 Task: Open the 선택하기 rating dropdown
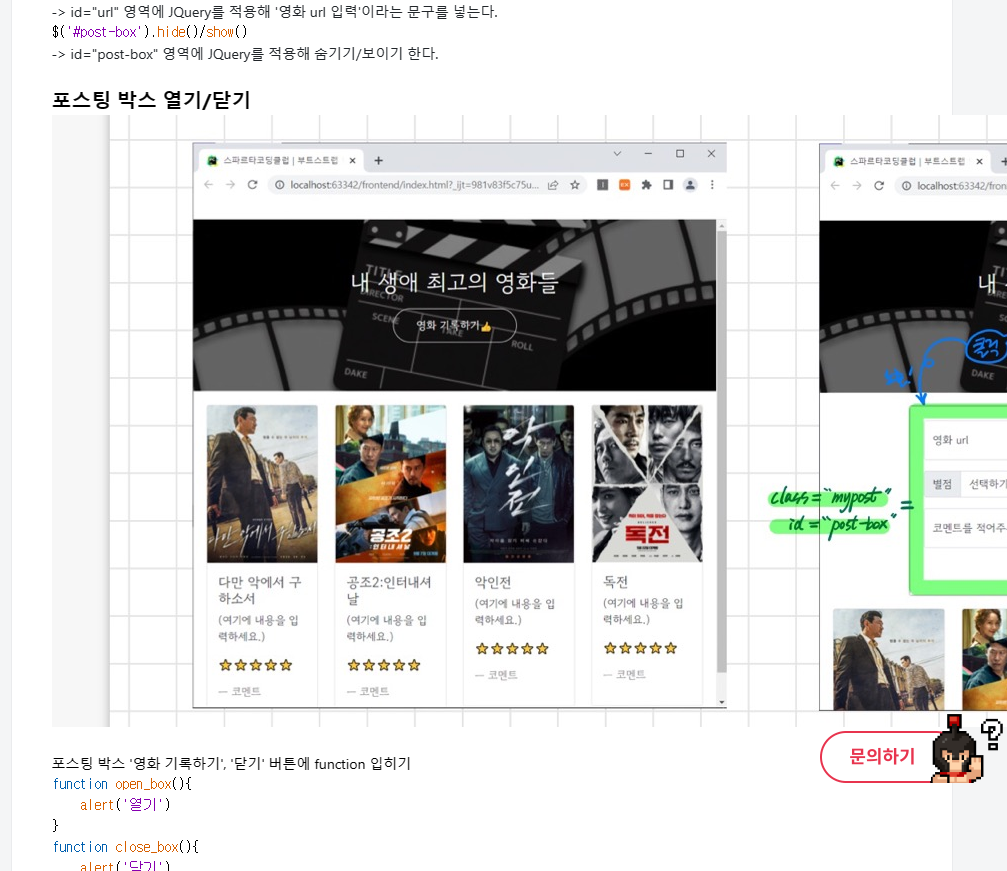click(x=984, y=484)
